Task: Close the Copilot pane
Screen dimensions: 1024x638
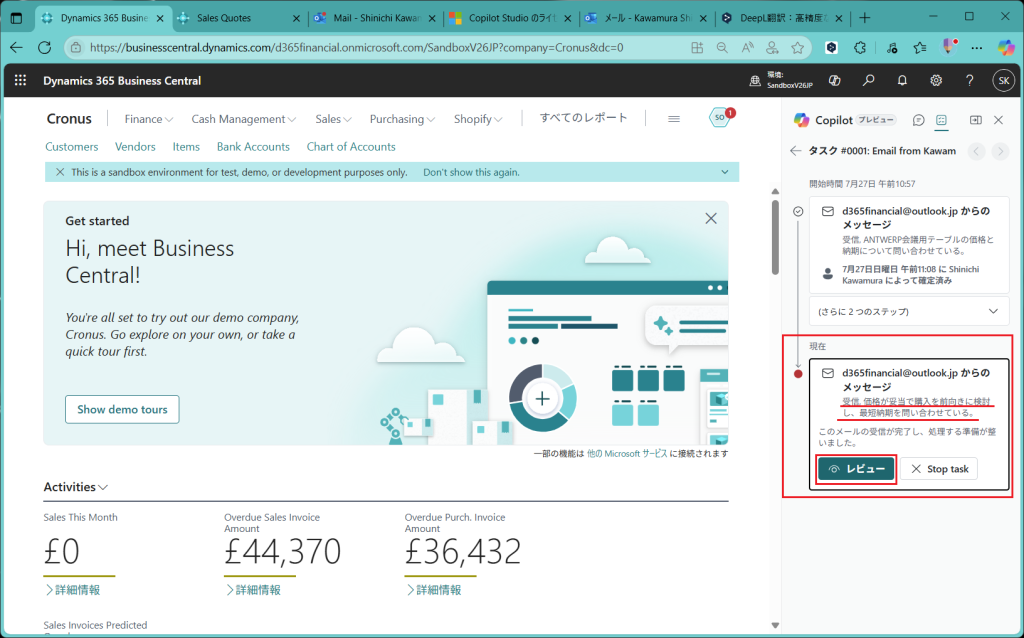Action: [x=999, y=120]
